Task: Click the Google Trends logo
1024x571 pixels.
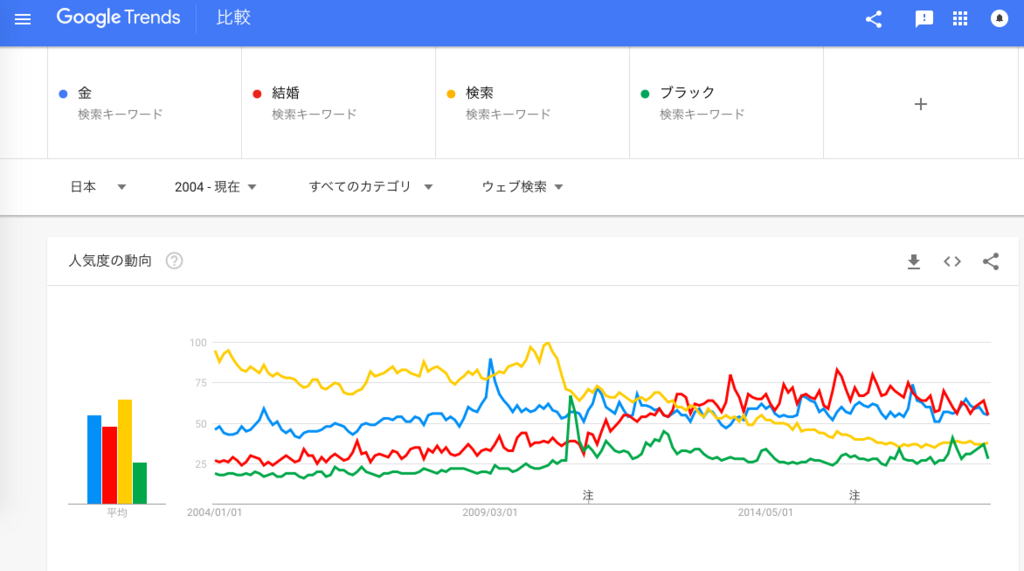Action: (118, 18)
